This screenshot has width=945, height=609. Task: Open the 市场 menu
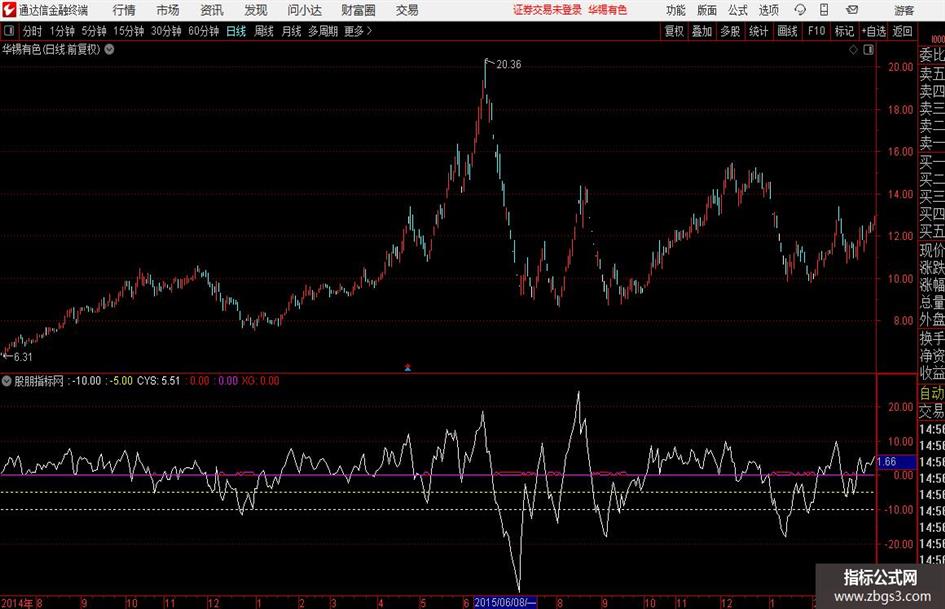(x=168, y=10)
